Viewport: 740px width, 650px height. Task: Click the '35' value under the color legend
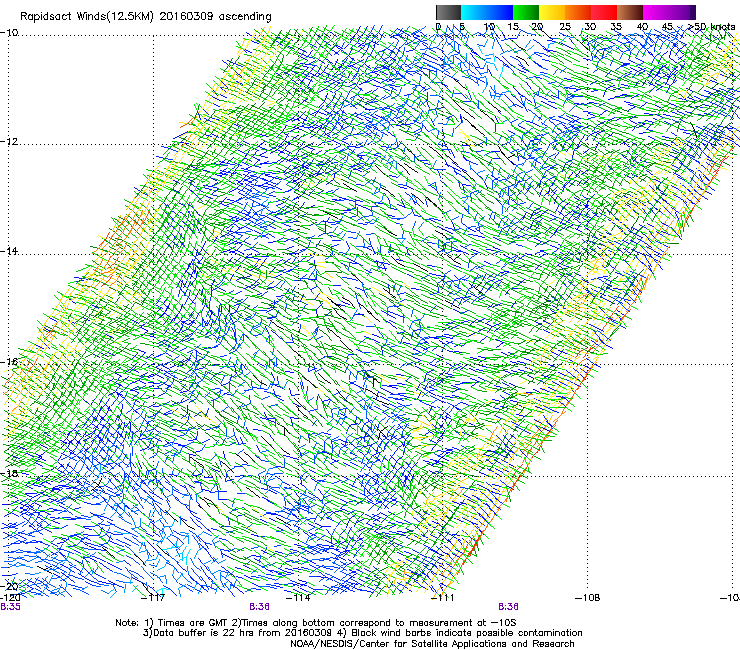616,27
